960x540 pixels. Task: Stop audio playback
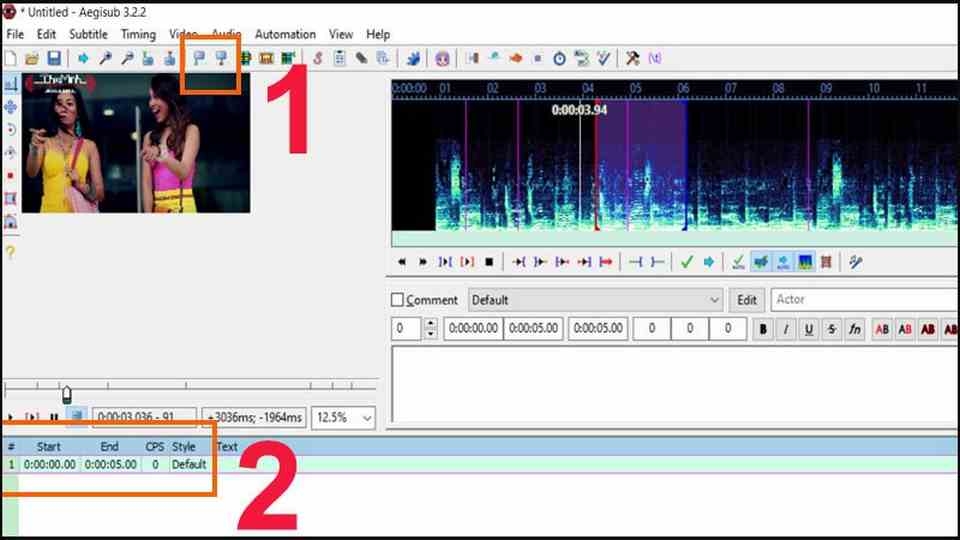489,262
